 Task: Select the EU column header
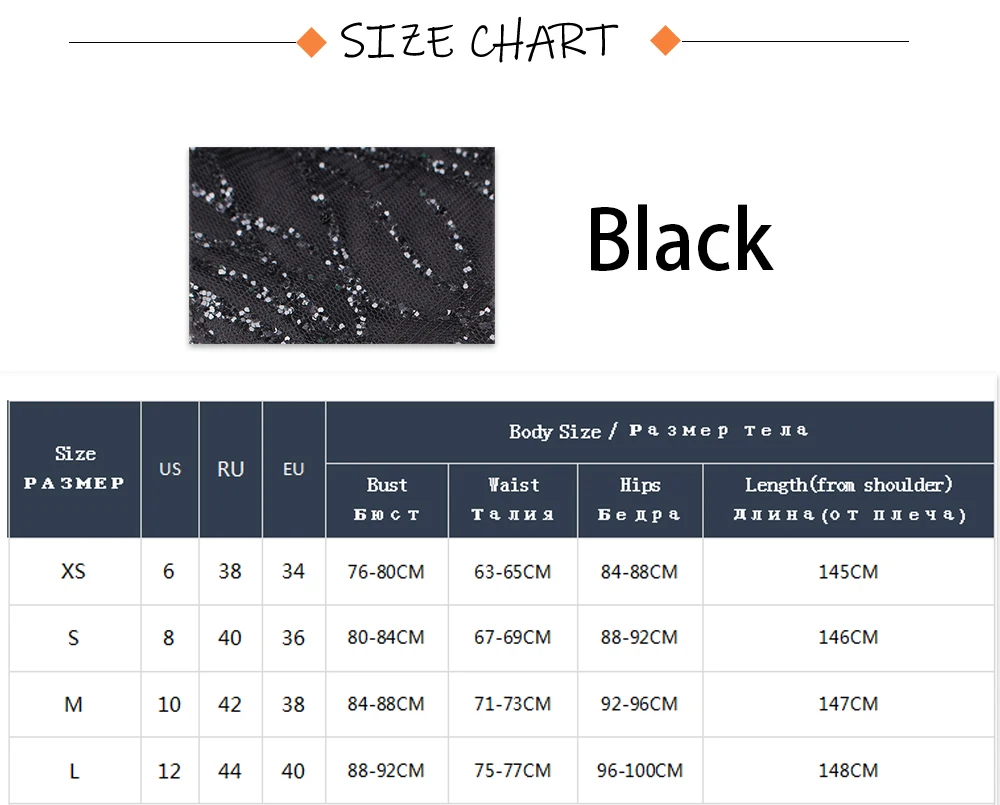pos(293,468)
